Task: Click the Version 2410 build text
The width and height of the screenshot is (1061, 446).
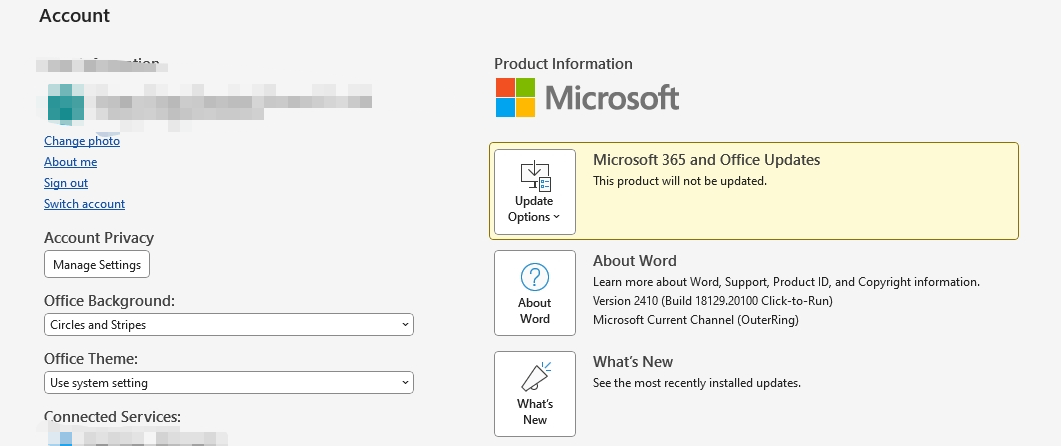Action: 713,300
